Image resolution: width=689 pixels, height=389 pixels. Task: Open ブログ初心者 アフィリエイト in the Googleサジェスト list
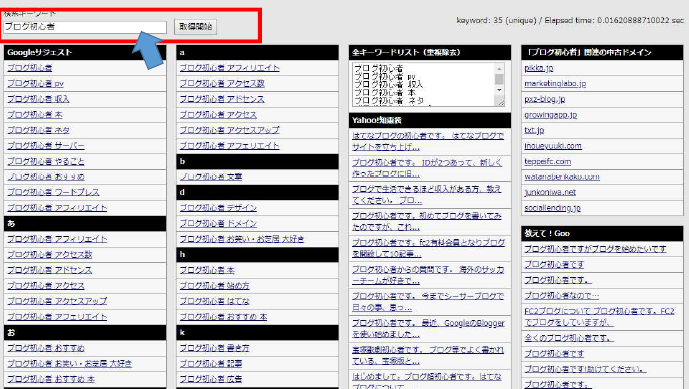pyautogui.click(x=57, y=208)
